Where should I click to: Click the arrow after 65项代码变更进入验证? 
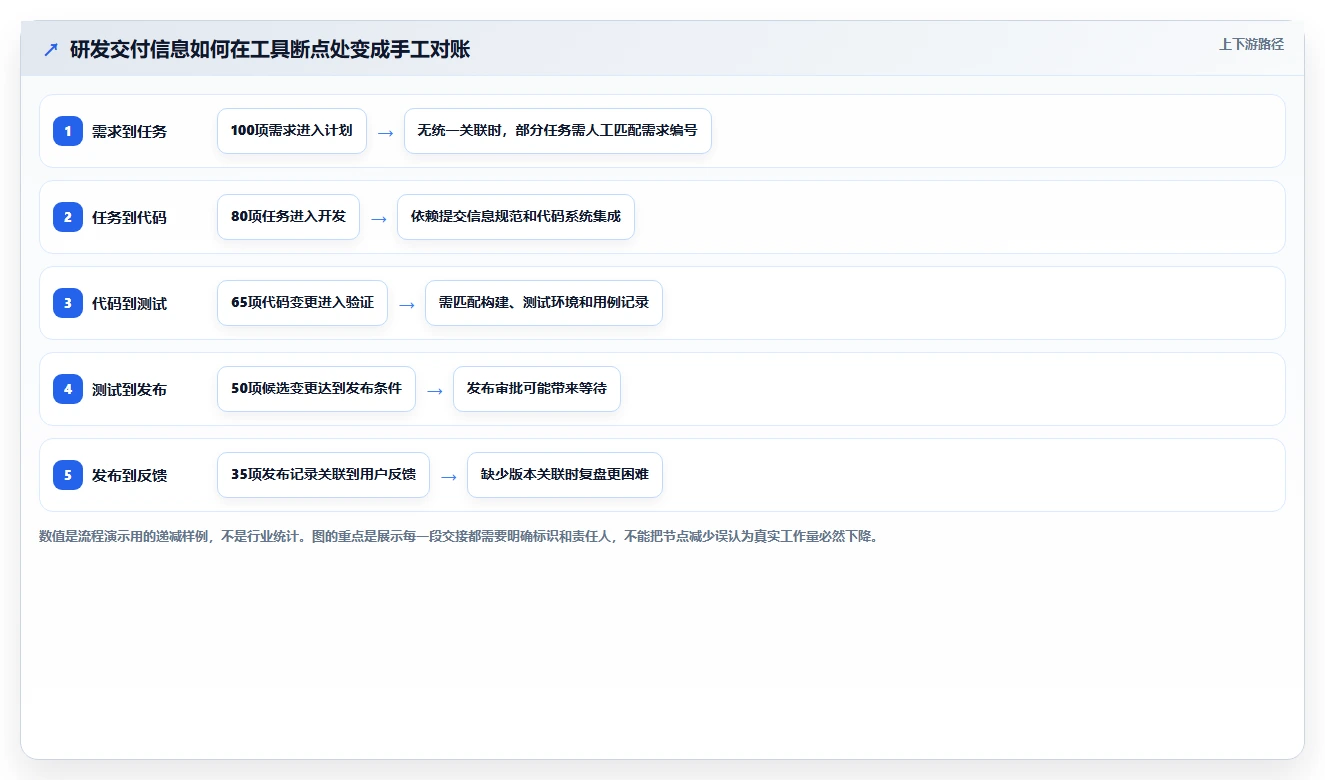pyautogui.click(x=406, y=304)
